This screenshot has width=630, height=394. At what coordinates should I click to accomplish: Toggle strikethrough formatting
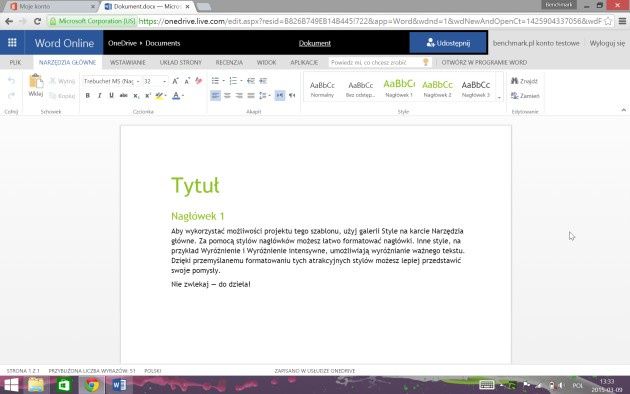tap(123, 96)
